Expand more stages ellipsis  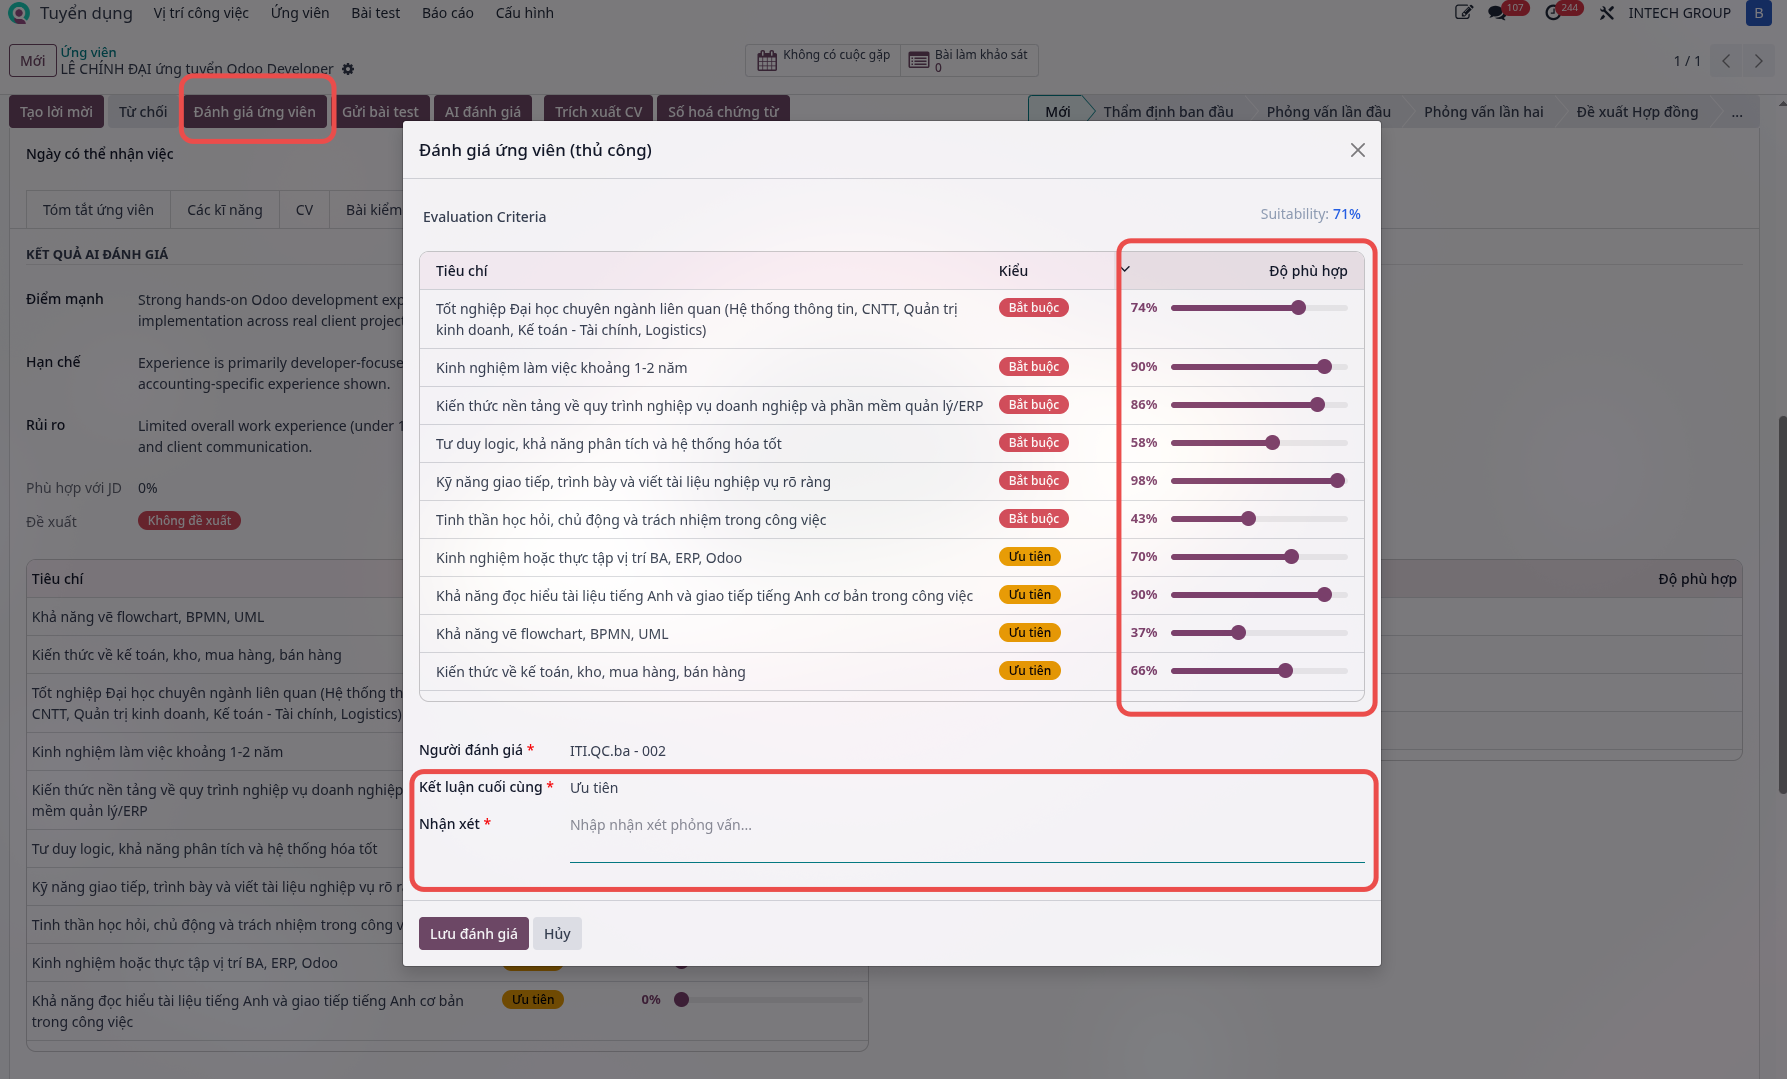pos(1737,112)
